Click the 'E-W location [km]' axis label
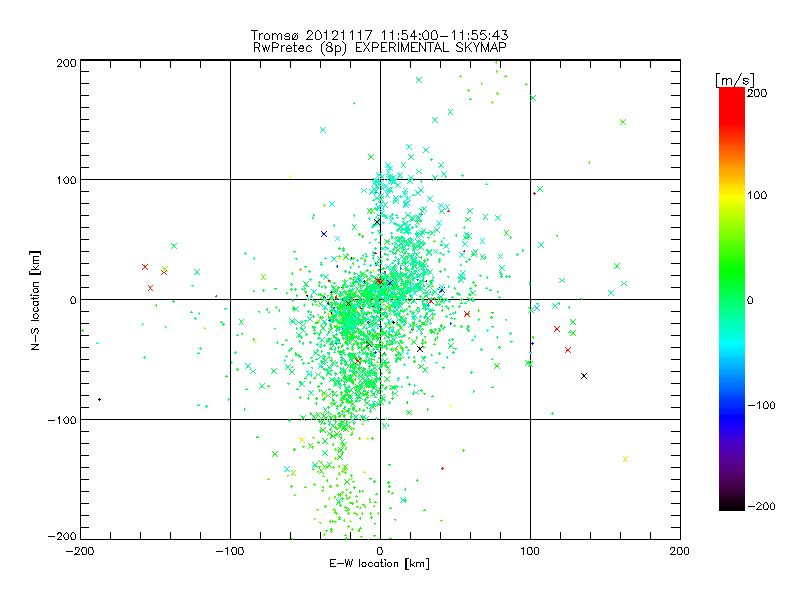The image size is (800, 600). (379, 563)
